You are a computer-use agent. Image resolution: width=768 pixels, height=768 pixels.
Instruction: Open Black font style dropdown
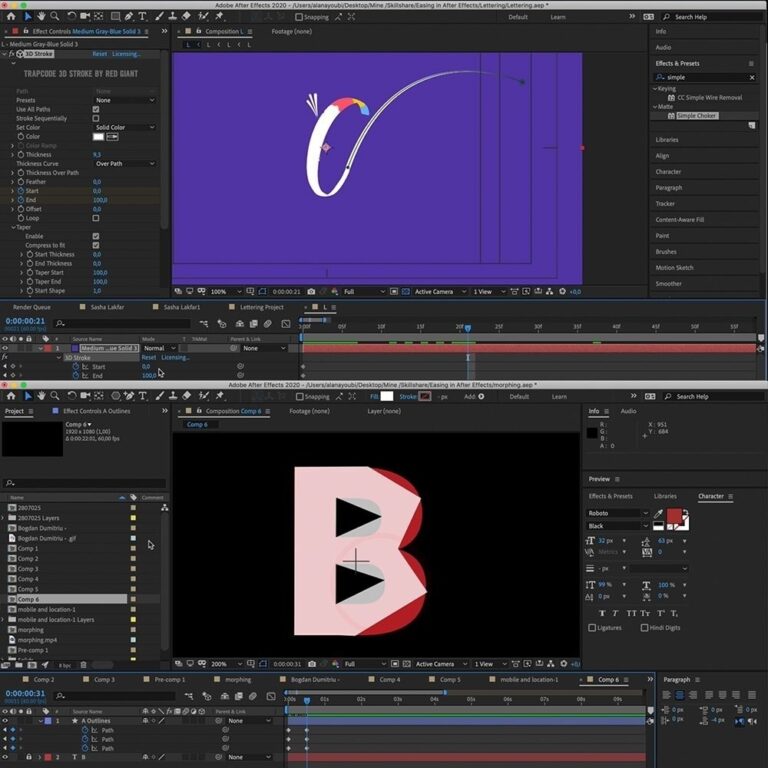point(617,526)
